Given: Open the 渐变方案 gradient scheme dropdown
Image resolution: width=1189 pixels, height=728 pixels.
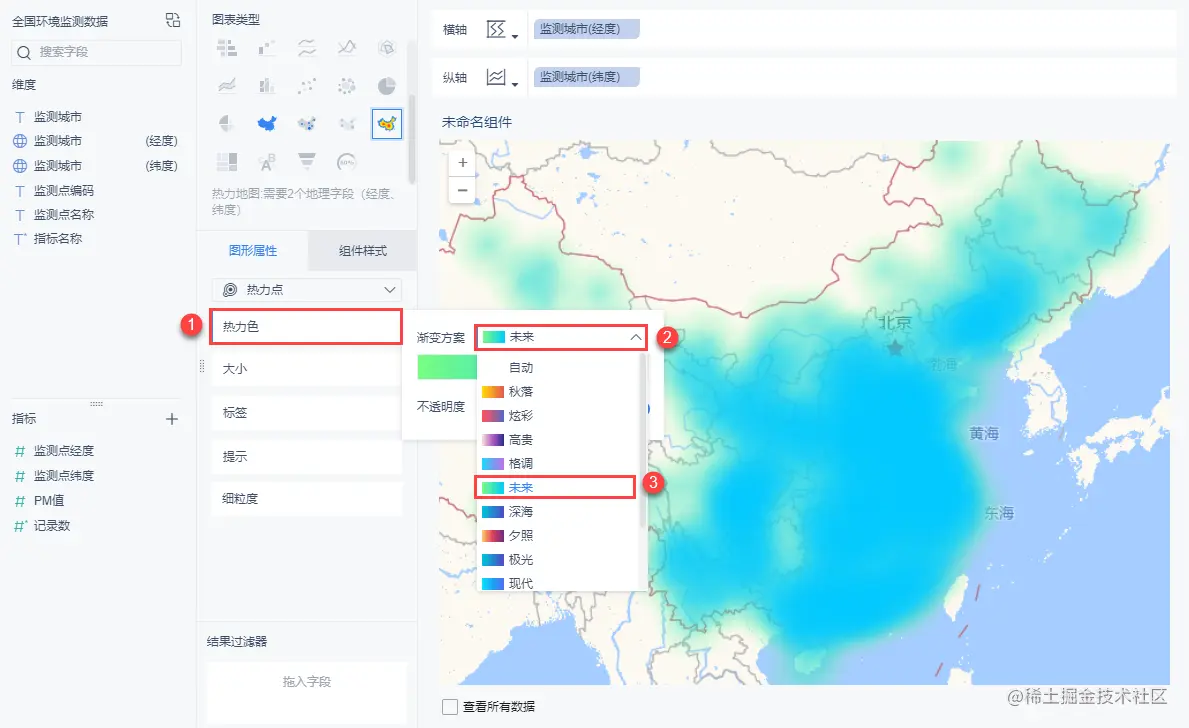Looking at the screenshot, I should tap(560, 336).
